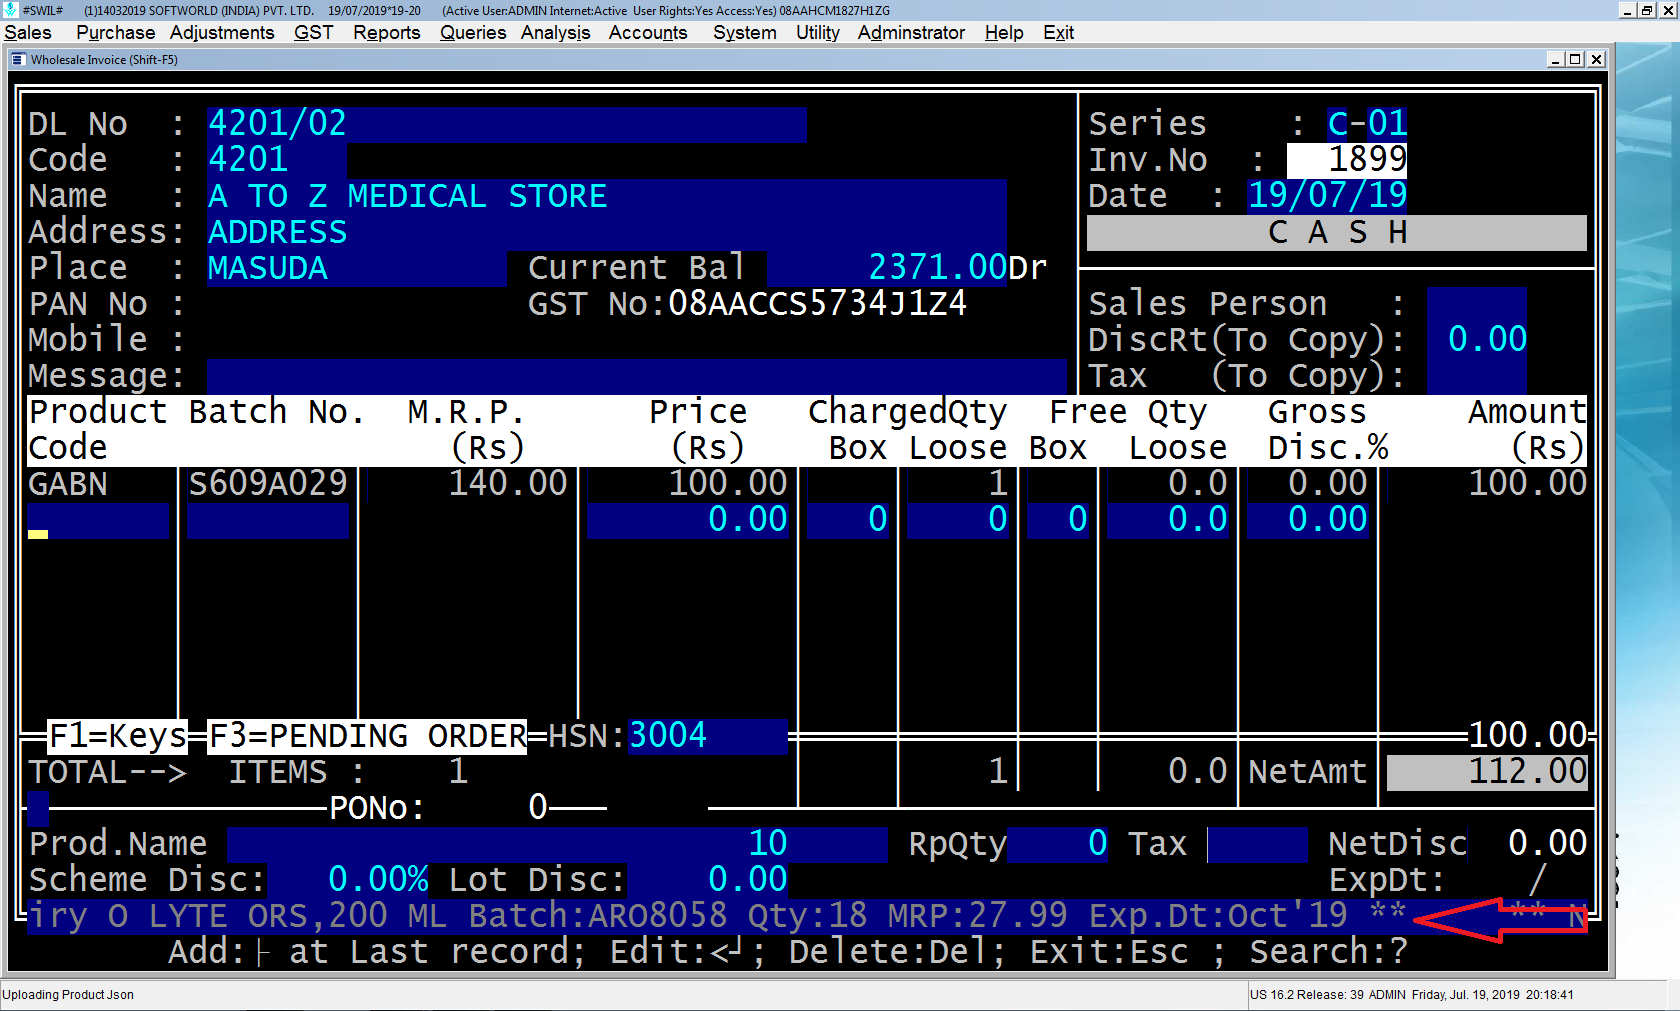1680x1011 pixels.
Task: Click the Place field MASUDA
Action: [357, 268]
